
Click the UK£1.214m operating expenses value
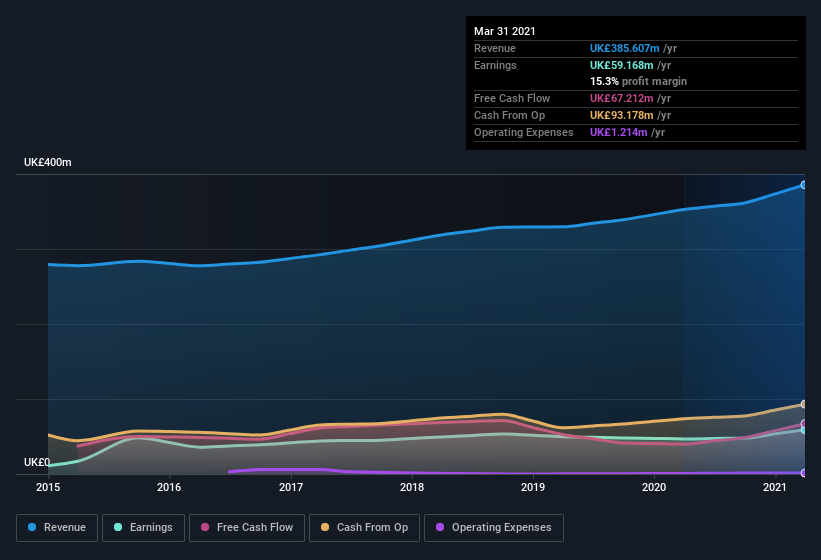(x=618, y=132)
